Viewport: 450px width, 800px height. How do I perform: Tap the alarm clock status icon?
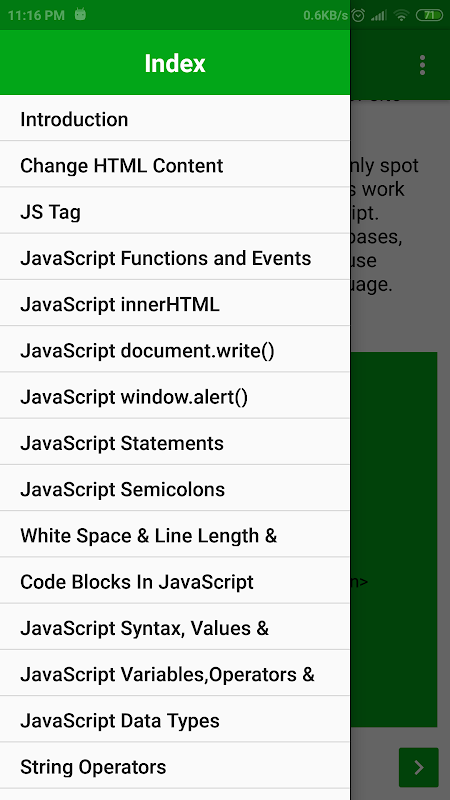pyautogui.click(x=358, y=15)
